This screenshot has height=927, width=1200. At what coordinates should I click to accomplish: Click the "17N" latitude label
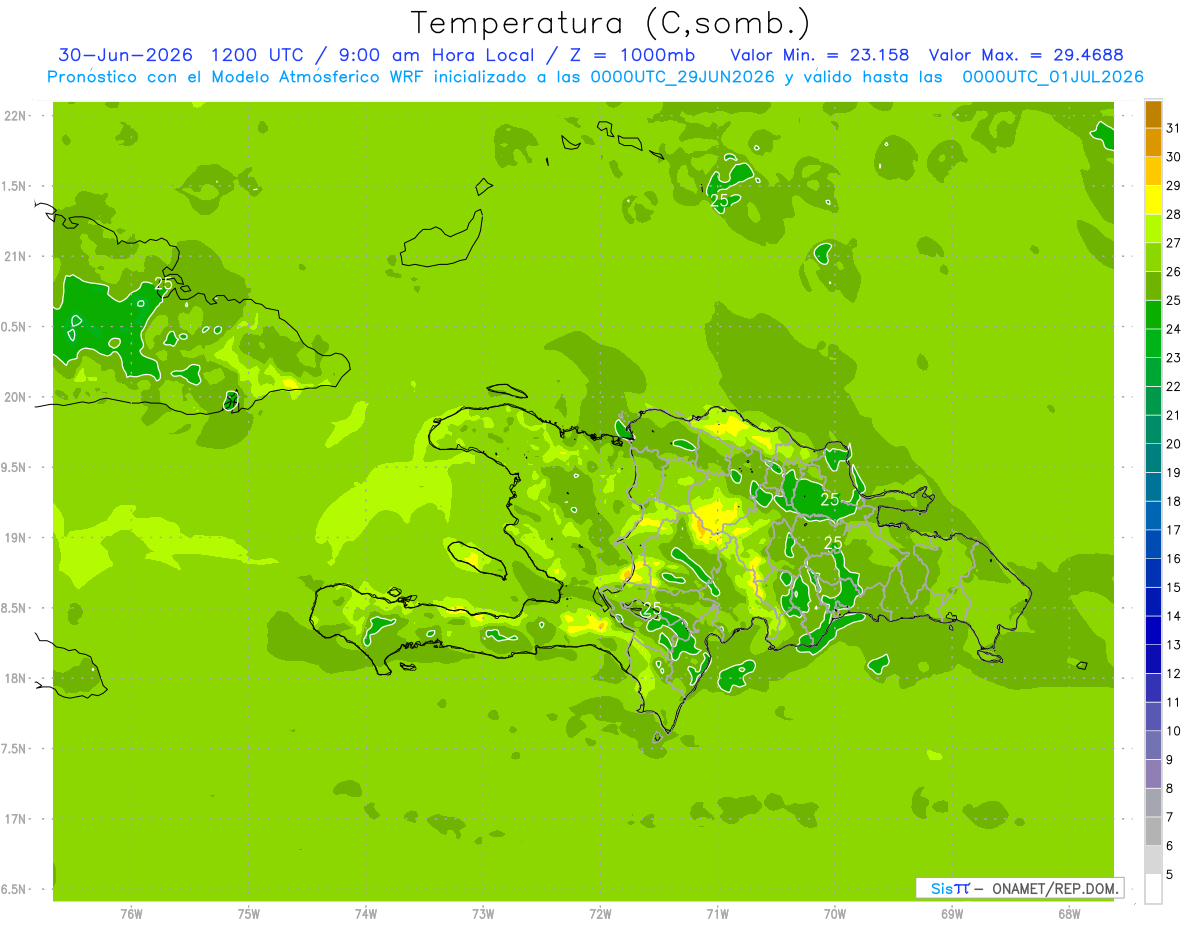pos(16,820)
